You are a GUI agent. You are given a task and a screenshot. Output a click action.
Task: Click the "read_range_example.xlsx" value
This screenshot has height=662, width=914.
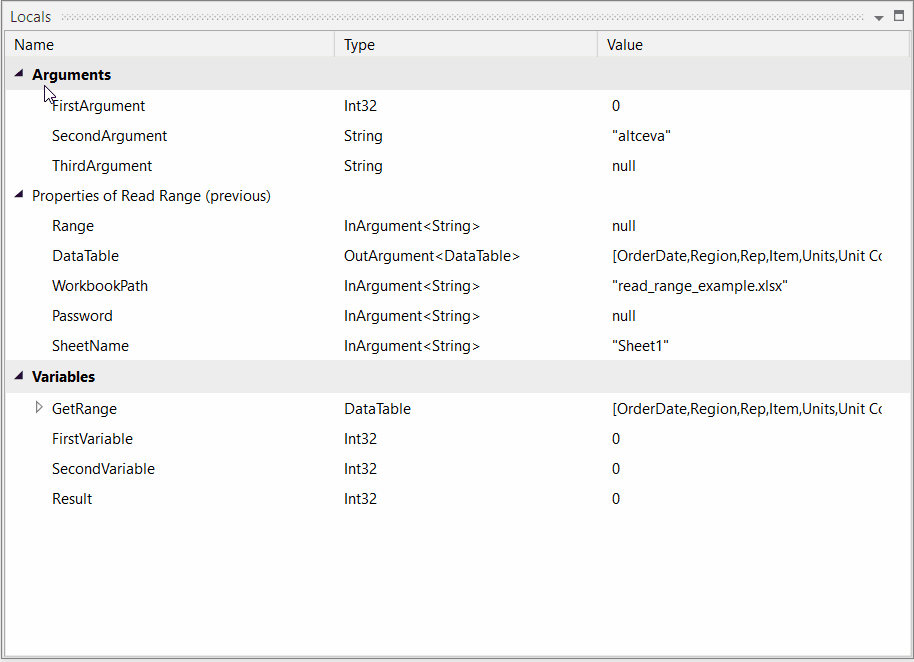[699, 286]
